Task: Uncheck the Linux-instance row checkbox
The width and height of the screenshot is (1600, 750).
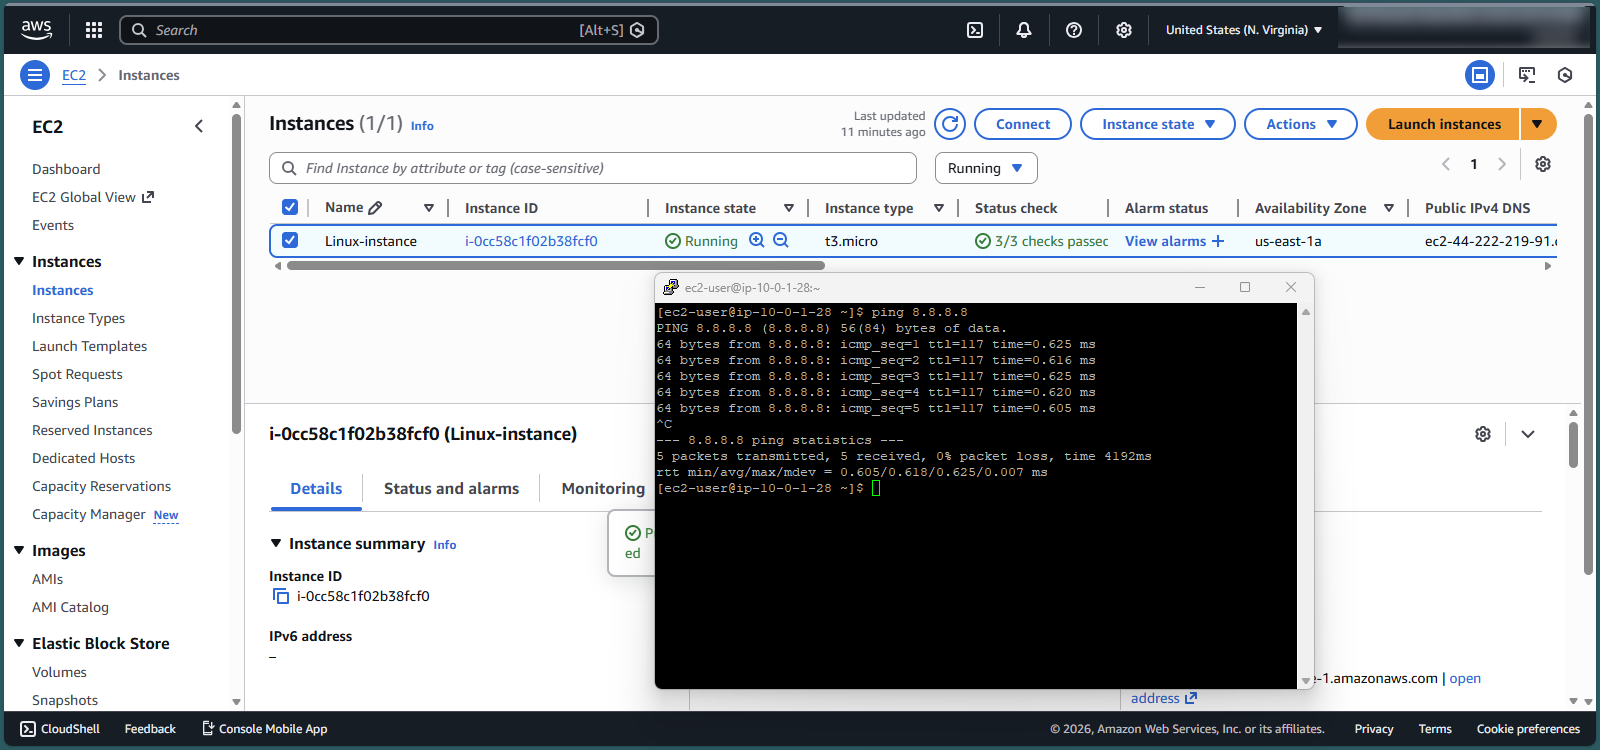Action: 290,240
